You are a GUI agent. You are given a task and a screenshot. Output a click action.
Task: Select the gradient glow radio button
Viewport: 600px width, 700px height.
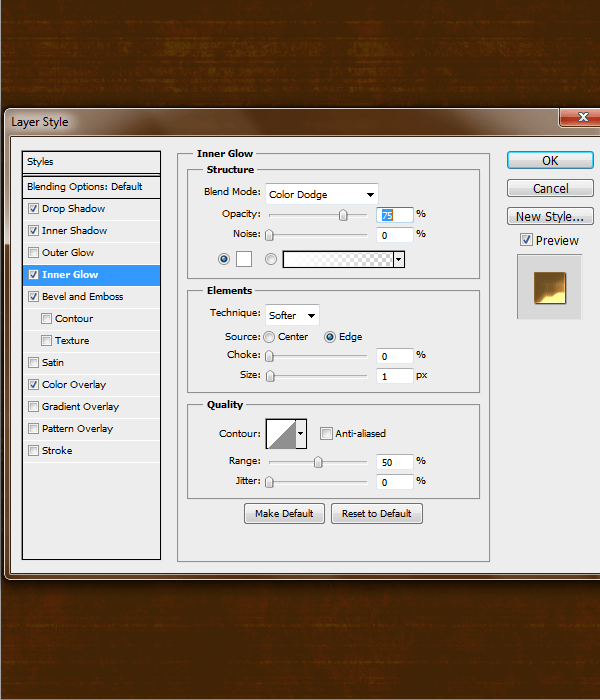[271, 259]
